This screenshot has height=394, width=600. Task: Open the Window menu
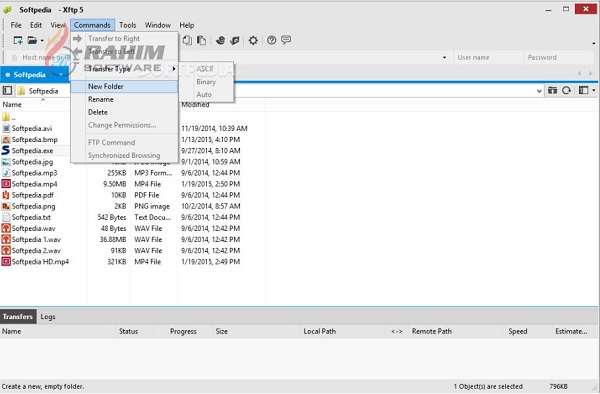157,25
